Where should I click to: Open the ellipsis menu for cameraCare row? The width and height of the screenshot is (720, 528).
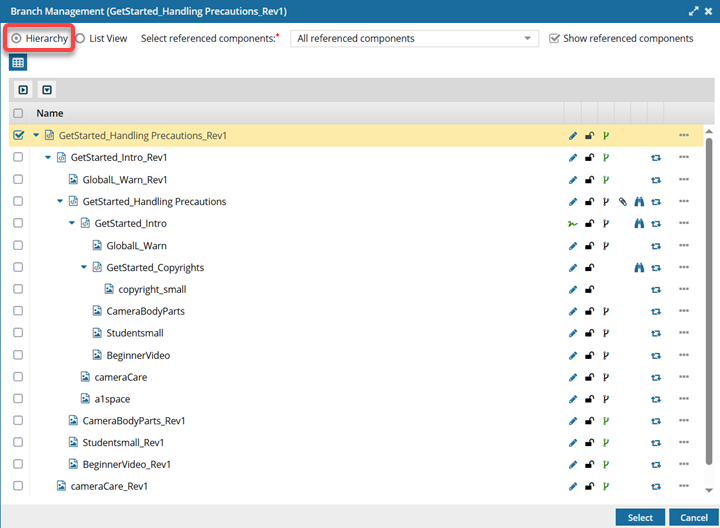(684, 377)
